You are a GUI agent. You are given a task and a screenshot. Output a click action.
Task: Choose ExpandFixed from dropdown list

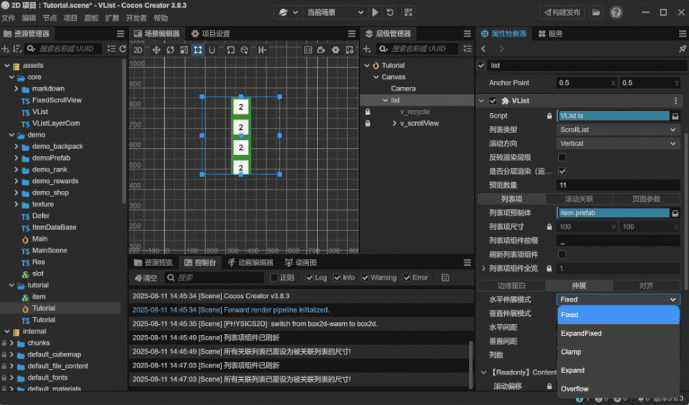(x=618, y=333)
